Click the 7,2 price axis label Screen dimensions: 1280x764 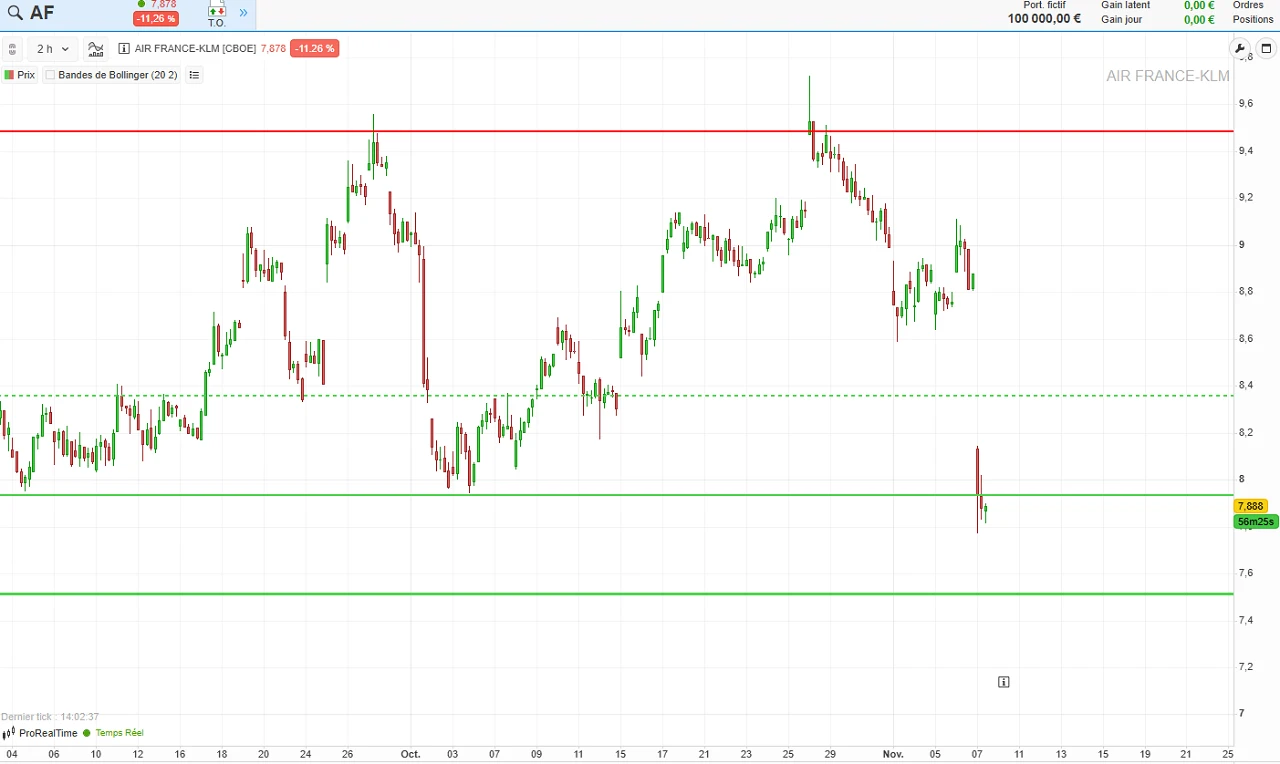(1246, 667)
